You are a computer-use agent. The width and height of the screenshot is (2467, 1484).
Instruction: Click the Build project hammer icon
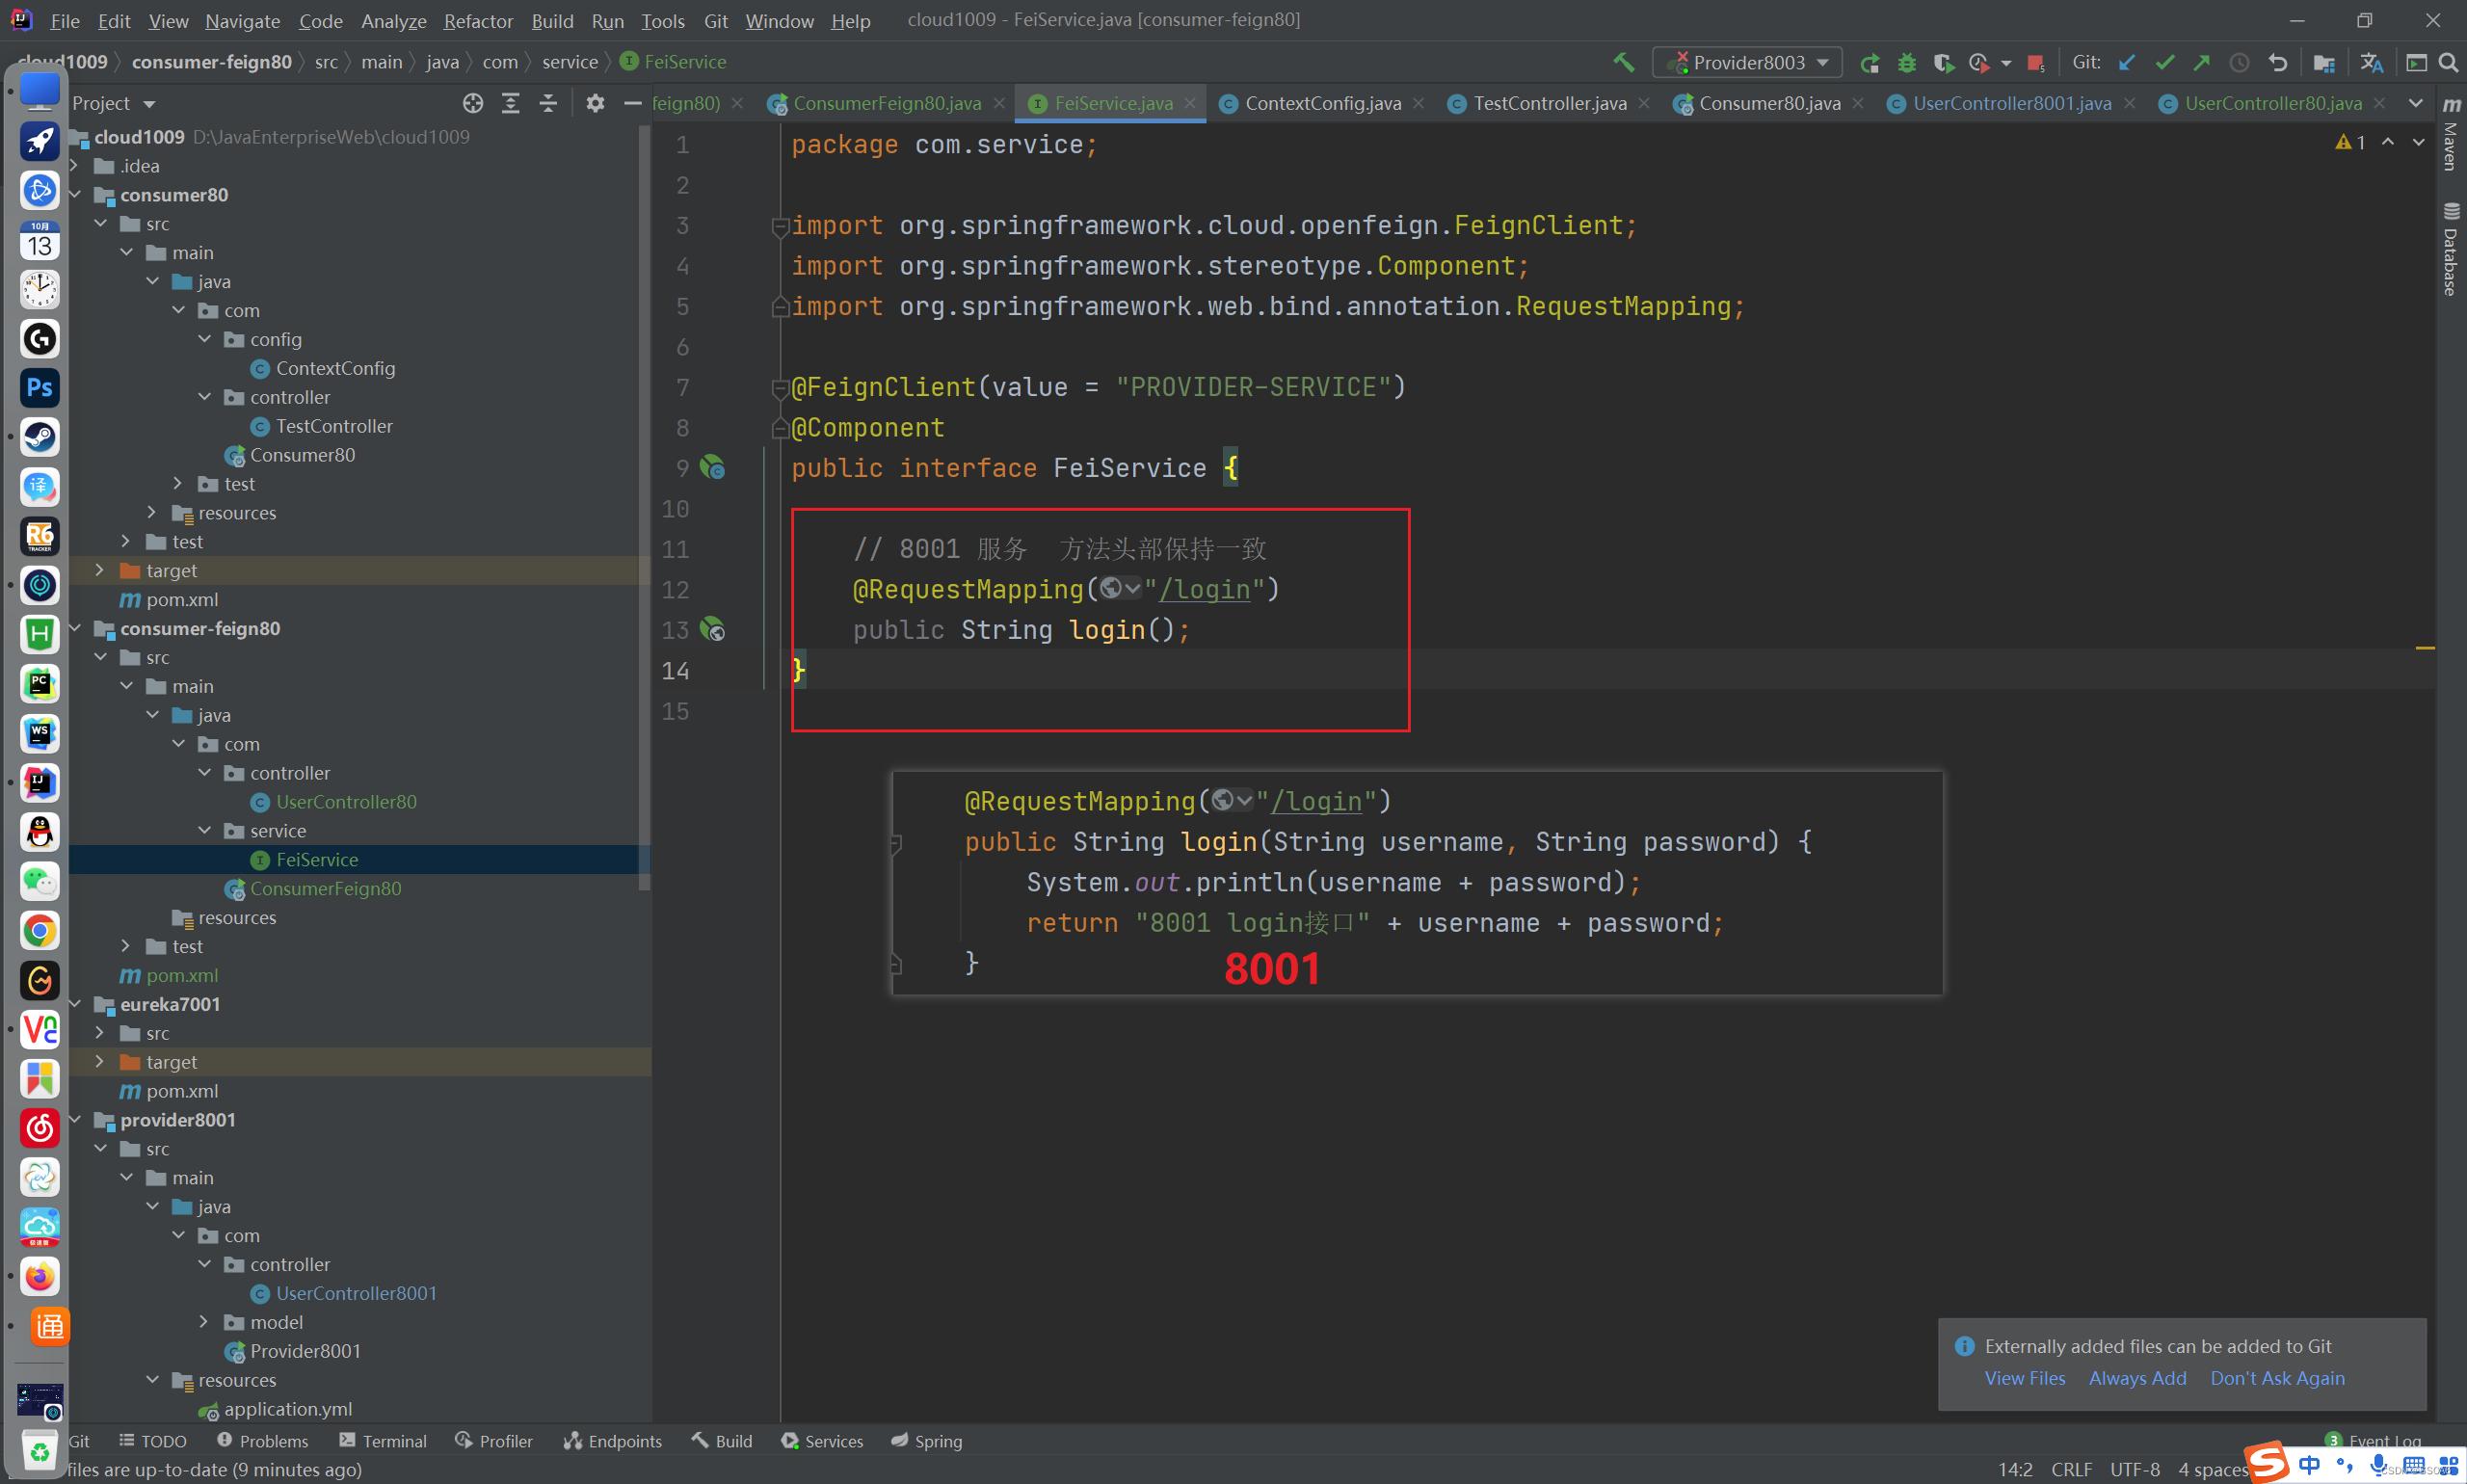point(1624,62)
